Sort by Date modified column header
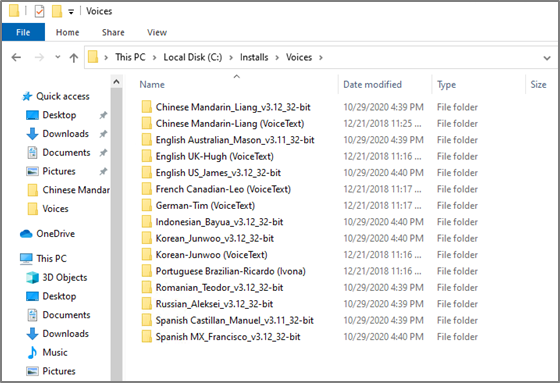Screen dimensions: 560x383 pos(372,85)
